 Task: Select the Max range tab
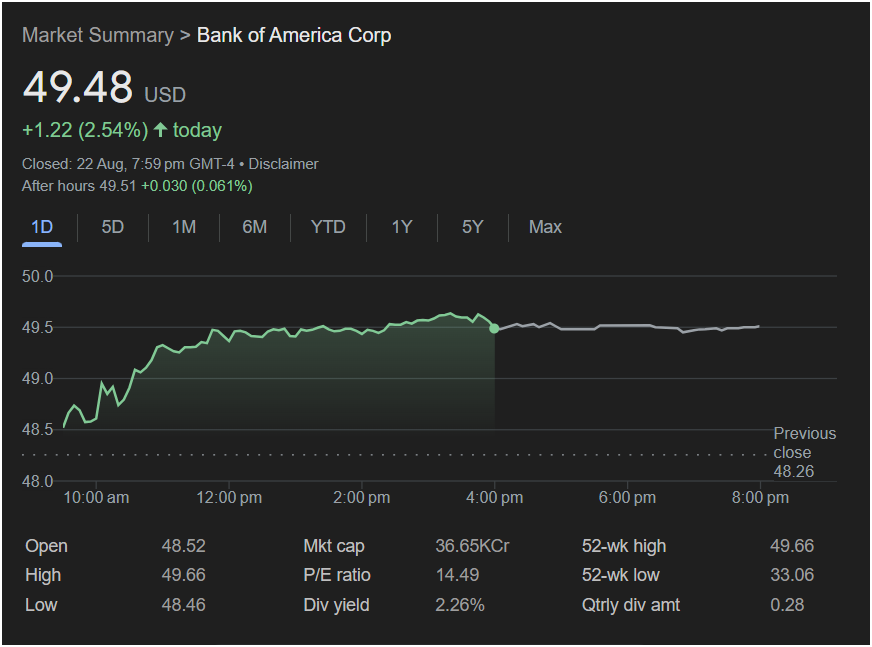pyautogui.click(x=545, y=227)
